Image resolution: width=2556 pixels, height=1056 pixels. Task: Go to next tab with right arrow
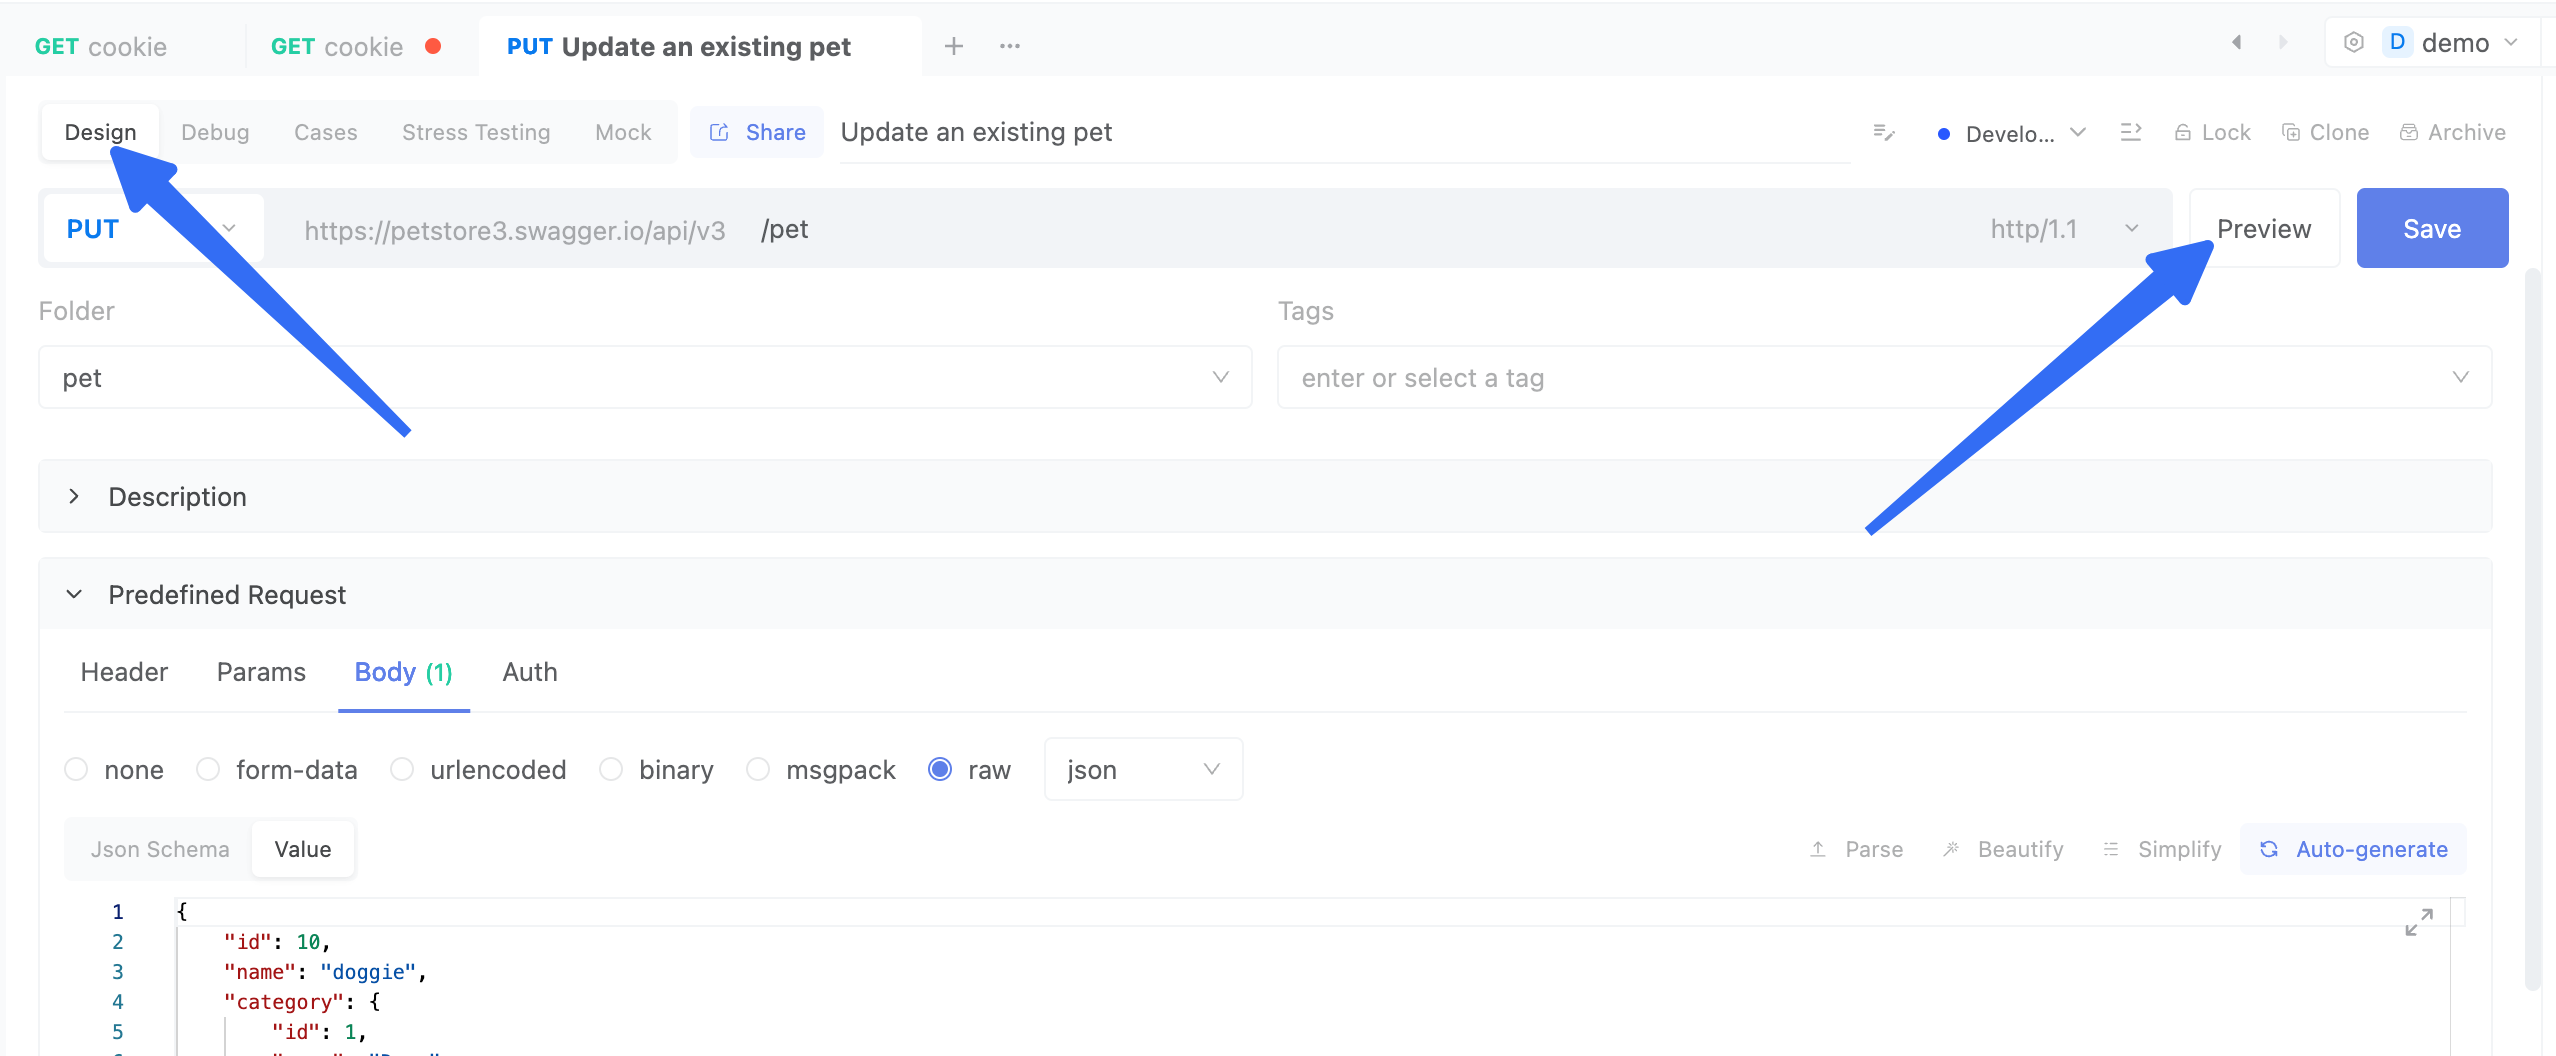tap(2283, 42)
